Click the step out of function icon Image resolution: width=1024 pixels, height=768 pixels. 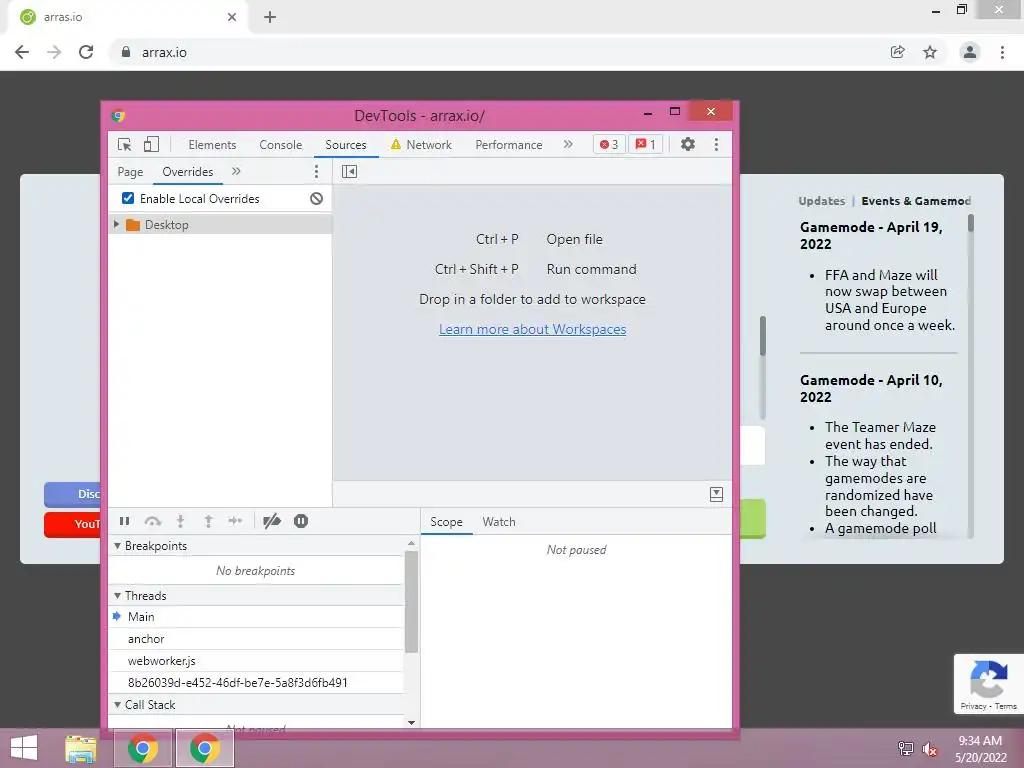tap(208, 521)
